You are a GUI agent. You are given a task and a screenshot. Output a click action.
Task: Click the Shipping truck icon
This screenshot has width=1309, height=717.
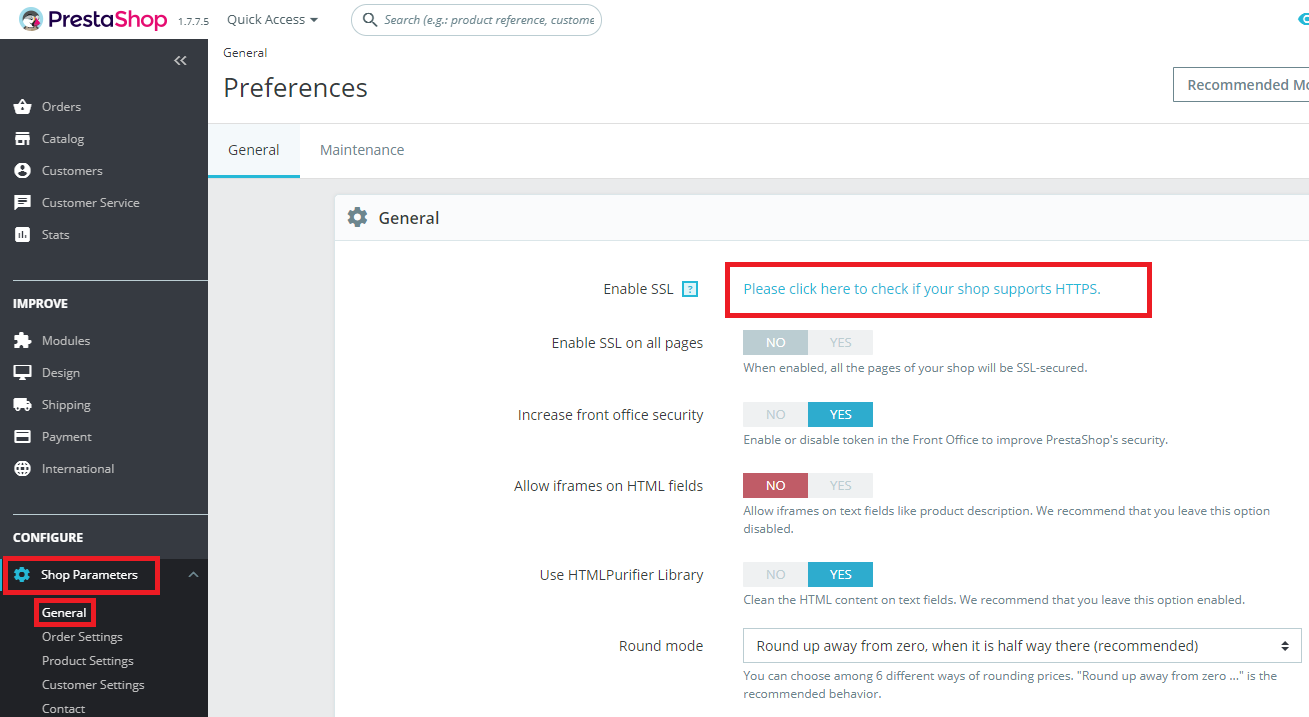(22, 405)
